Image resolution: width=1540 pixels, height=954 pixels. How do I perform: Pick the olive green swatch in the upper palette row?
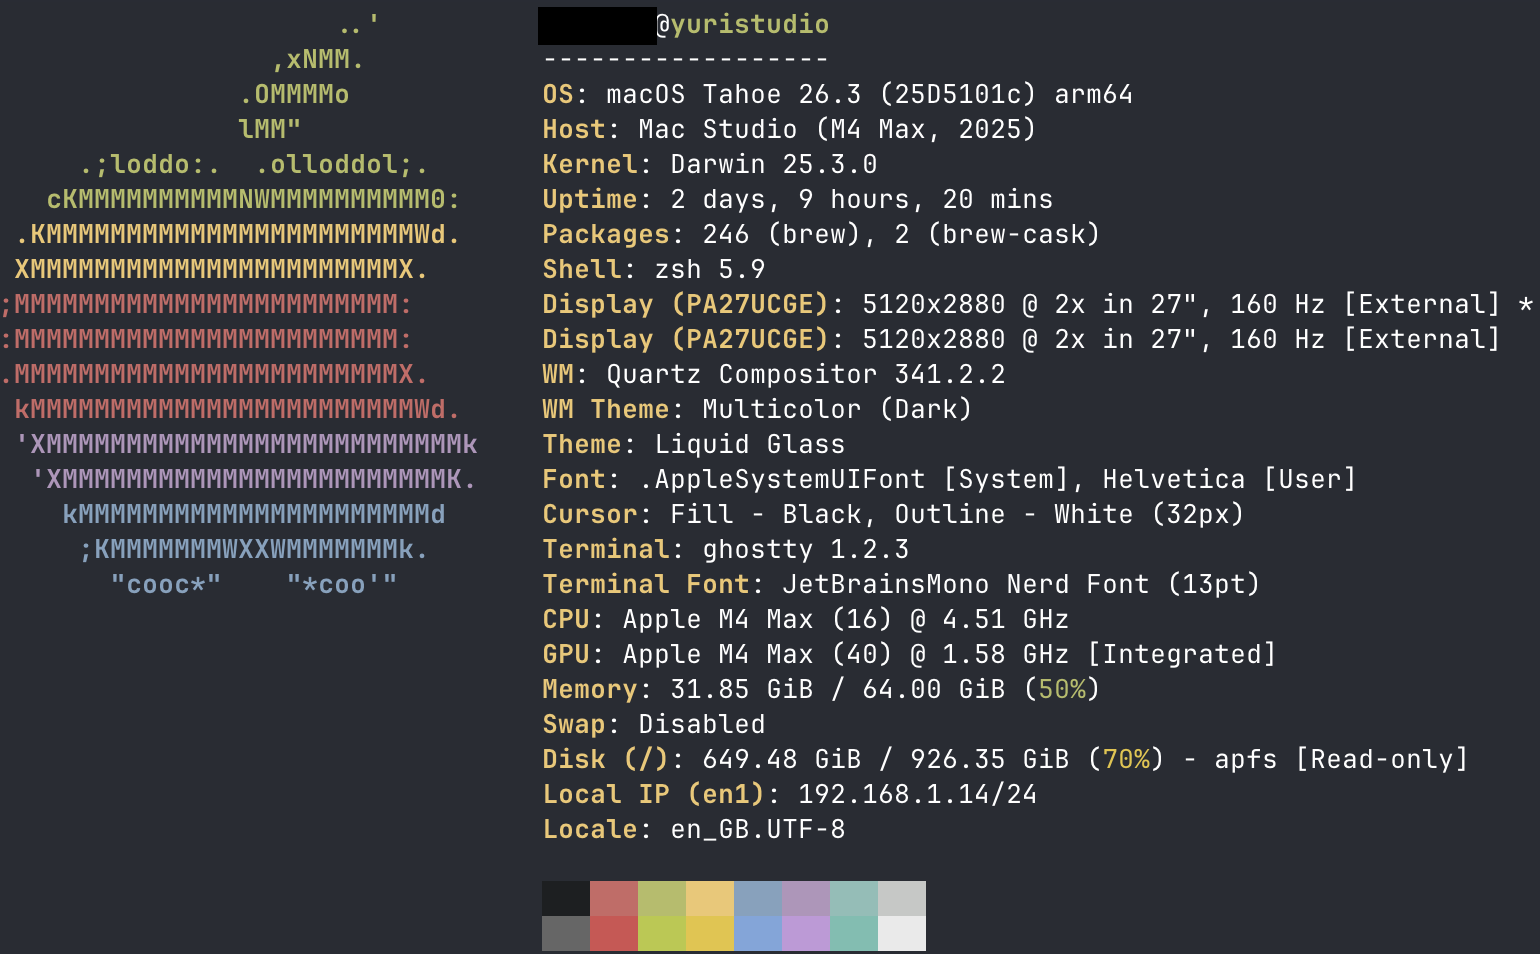tap(662, 898)
